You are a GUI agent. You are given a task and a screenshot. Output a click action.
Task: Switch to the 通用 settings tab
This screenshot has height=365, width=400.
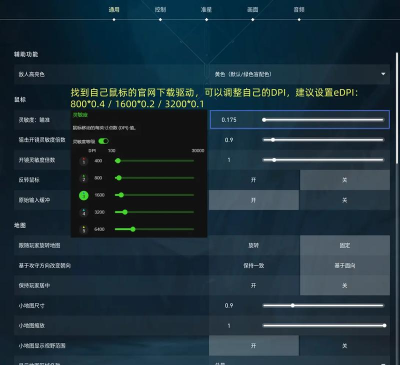pyautogui.click(x=114, y=10)
